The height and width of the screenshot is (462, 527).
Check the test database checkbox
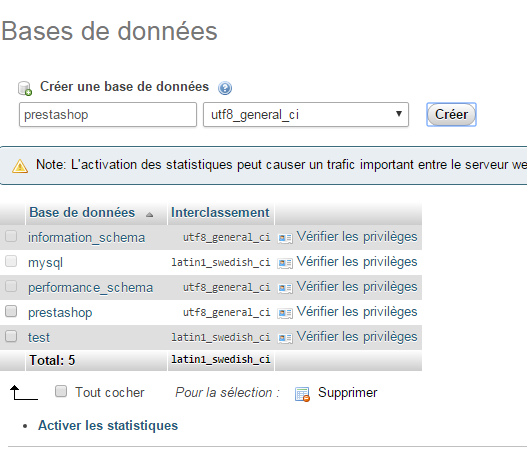[x=11, y=336]
